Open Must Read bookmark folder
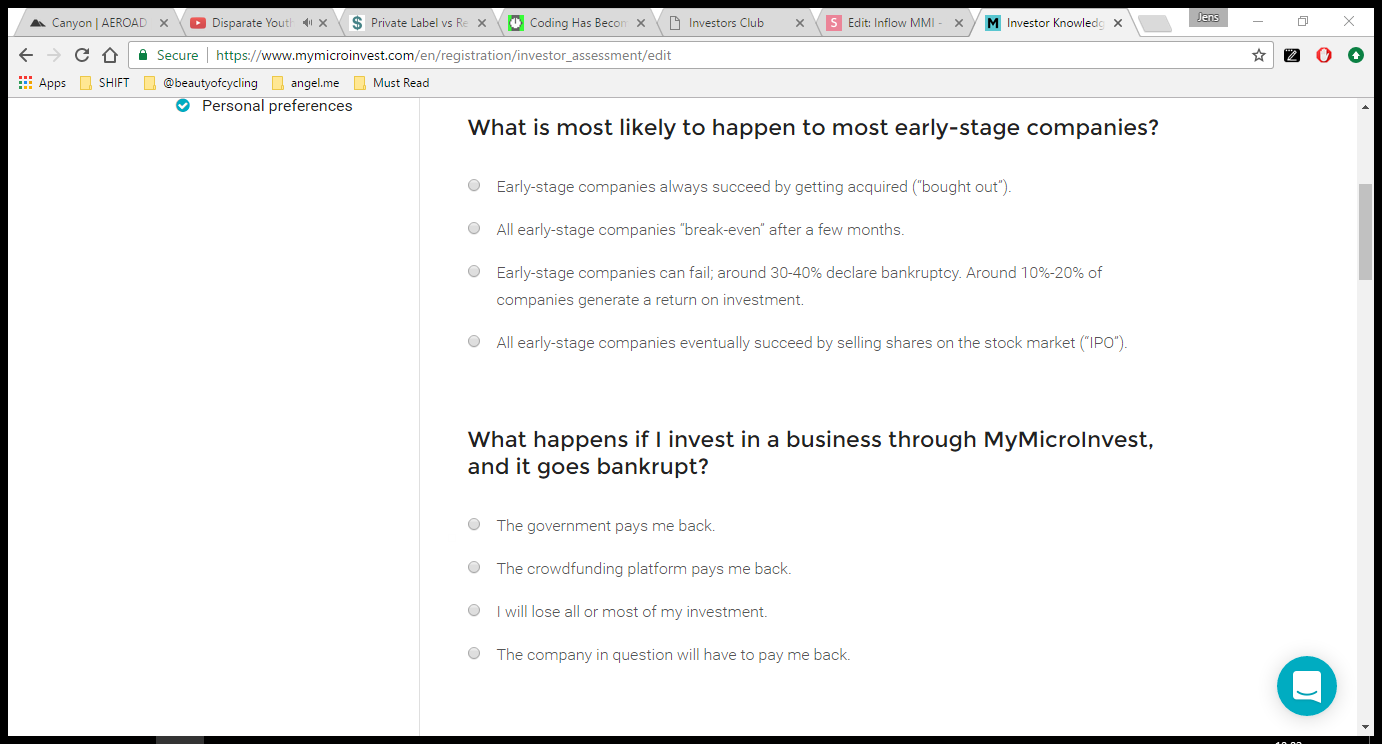The image size is (1382, 744). tap(391, 83)
